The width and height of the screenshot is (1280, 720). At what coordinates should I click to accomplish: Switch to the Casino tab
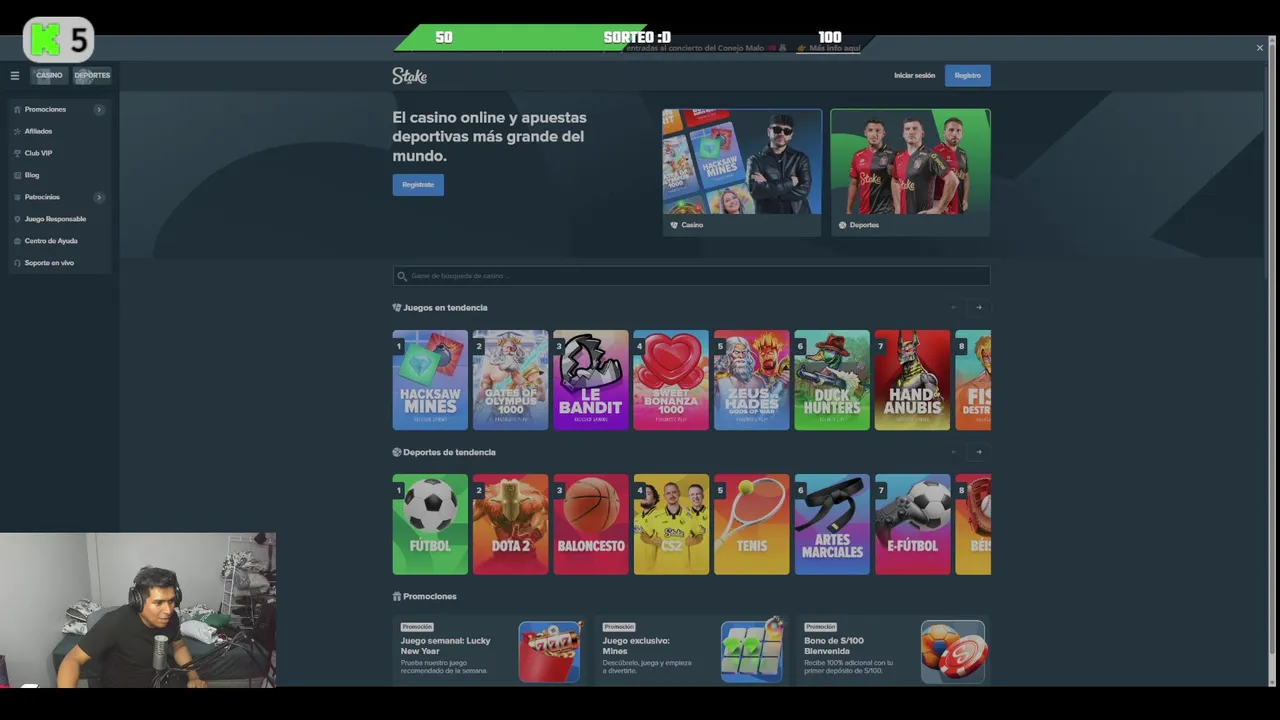click(49, 75)
